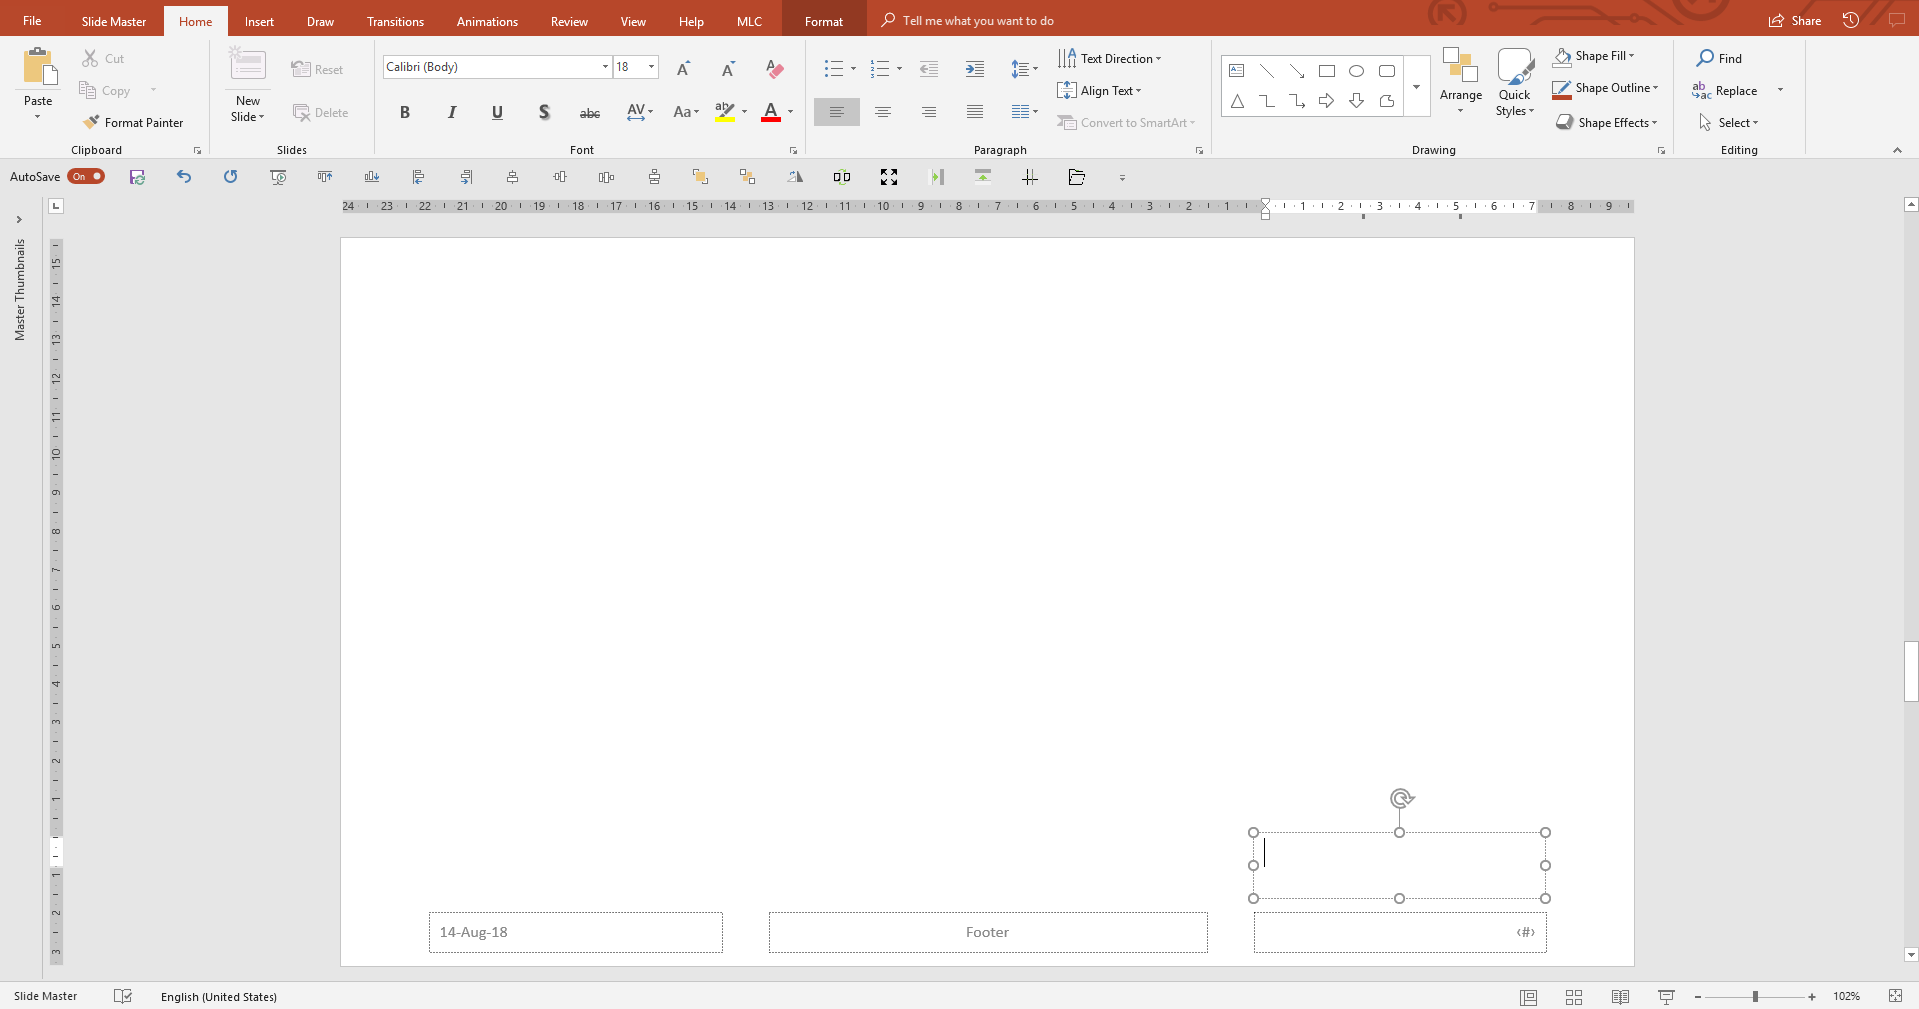
Task: Fit slide to current window
Action: point(1895,996)
